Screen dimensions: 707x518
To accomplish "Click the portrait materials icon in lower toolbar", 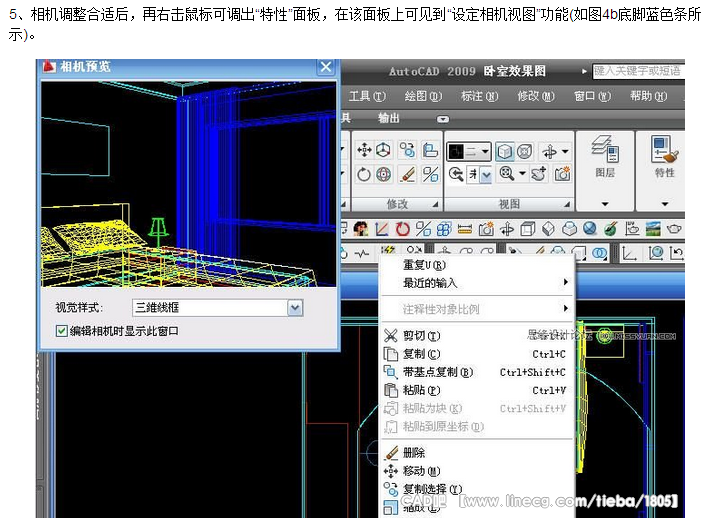I will 360,229.
